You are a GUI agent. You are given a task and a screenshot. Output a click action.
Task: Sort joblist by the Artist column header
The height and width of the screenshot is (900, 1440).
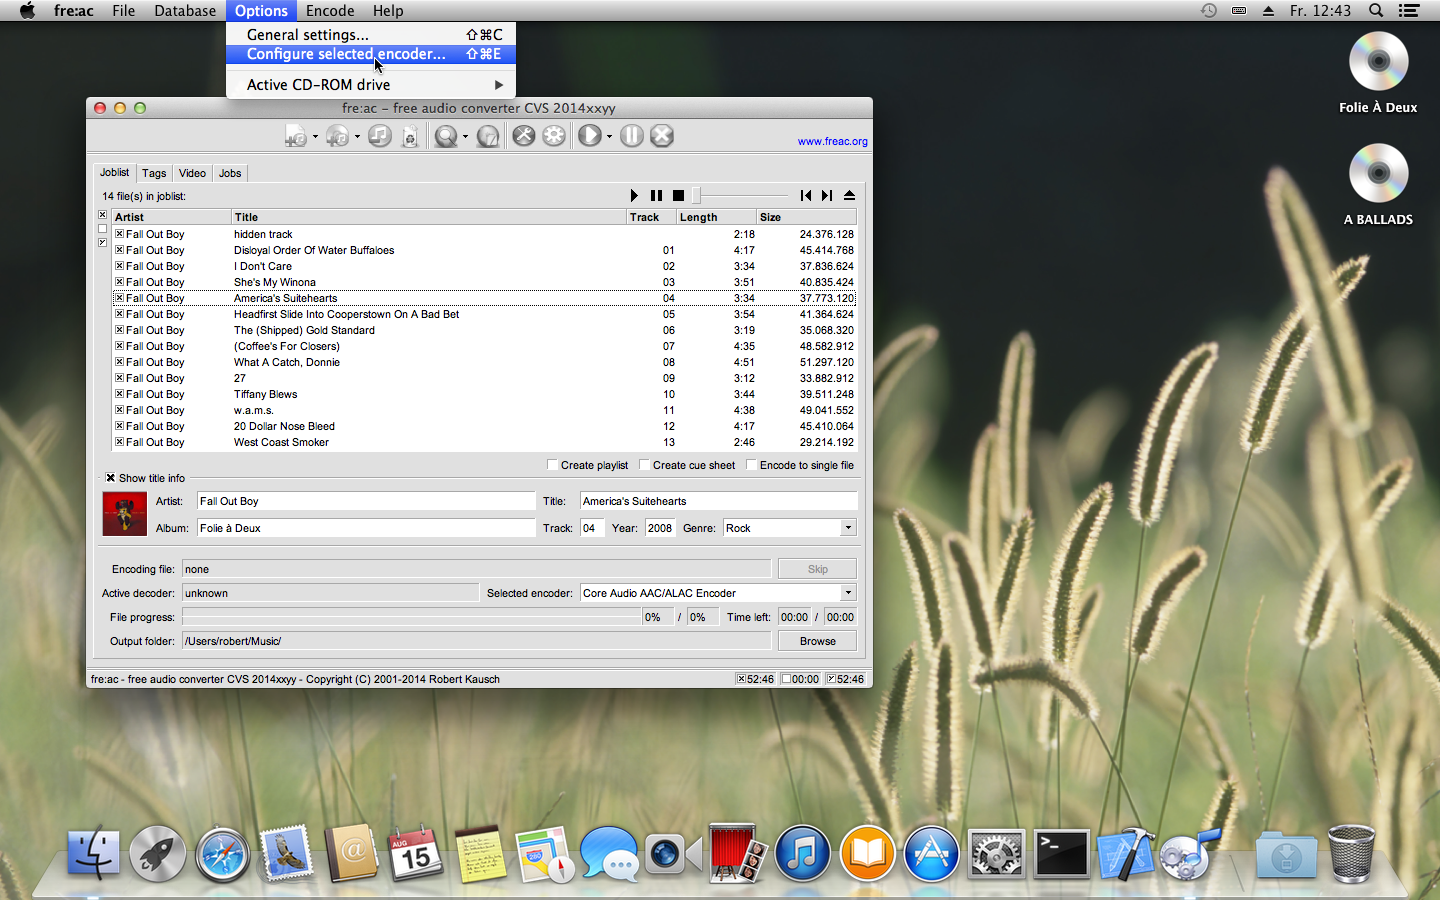click(171, 217)
